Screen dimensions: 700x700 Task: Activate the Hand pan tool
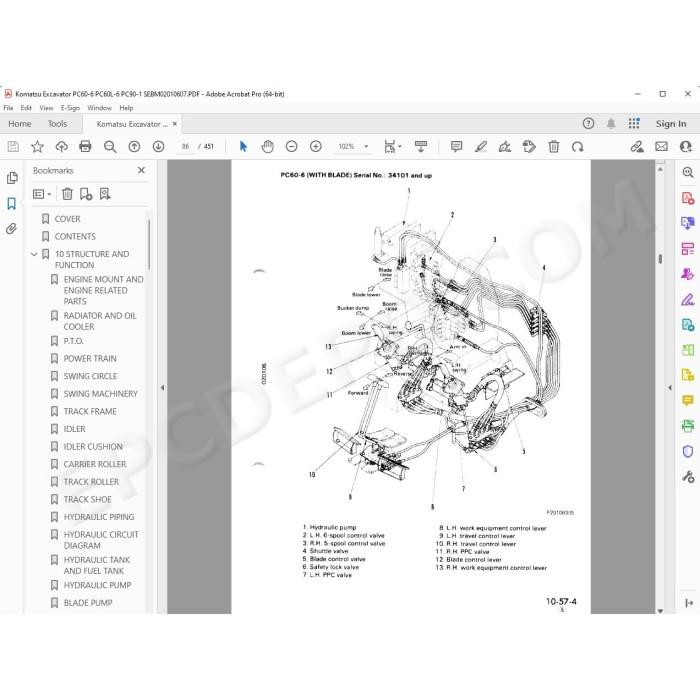[x=267, y=146]
